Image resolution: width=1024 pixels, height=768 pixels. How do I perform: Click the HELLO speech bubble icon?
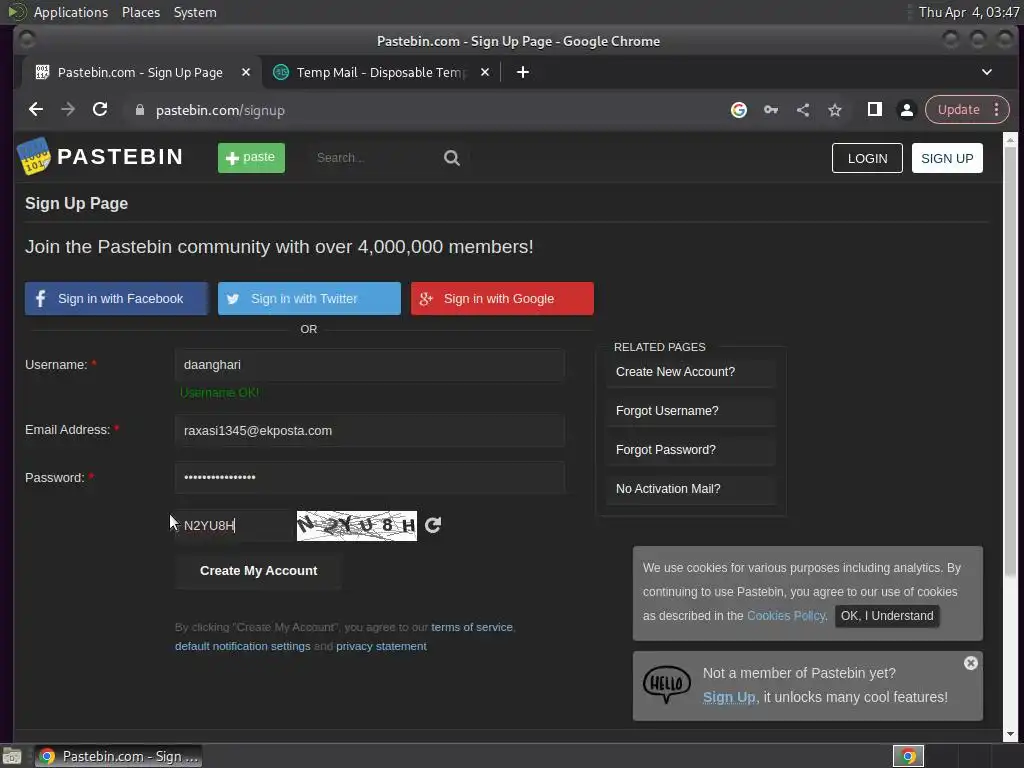click(666, 684)
